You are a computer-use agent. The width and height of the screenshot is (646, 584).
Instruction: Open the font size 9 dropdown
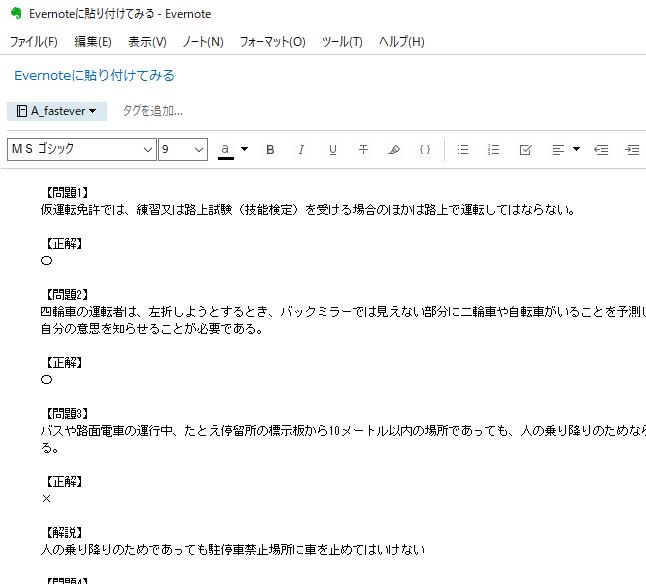pos(183,149)
